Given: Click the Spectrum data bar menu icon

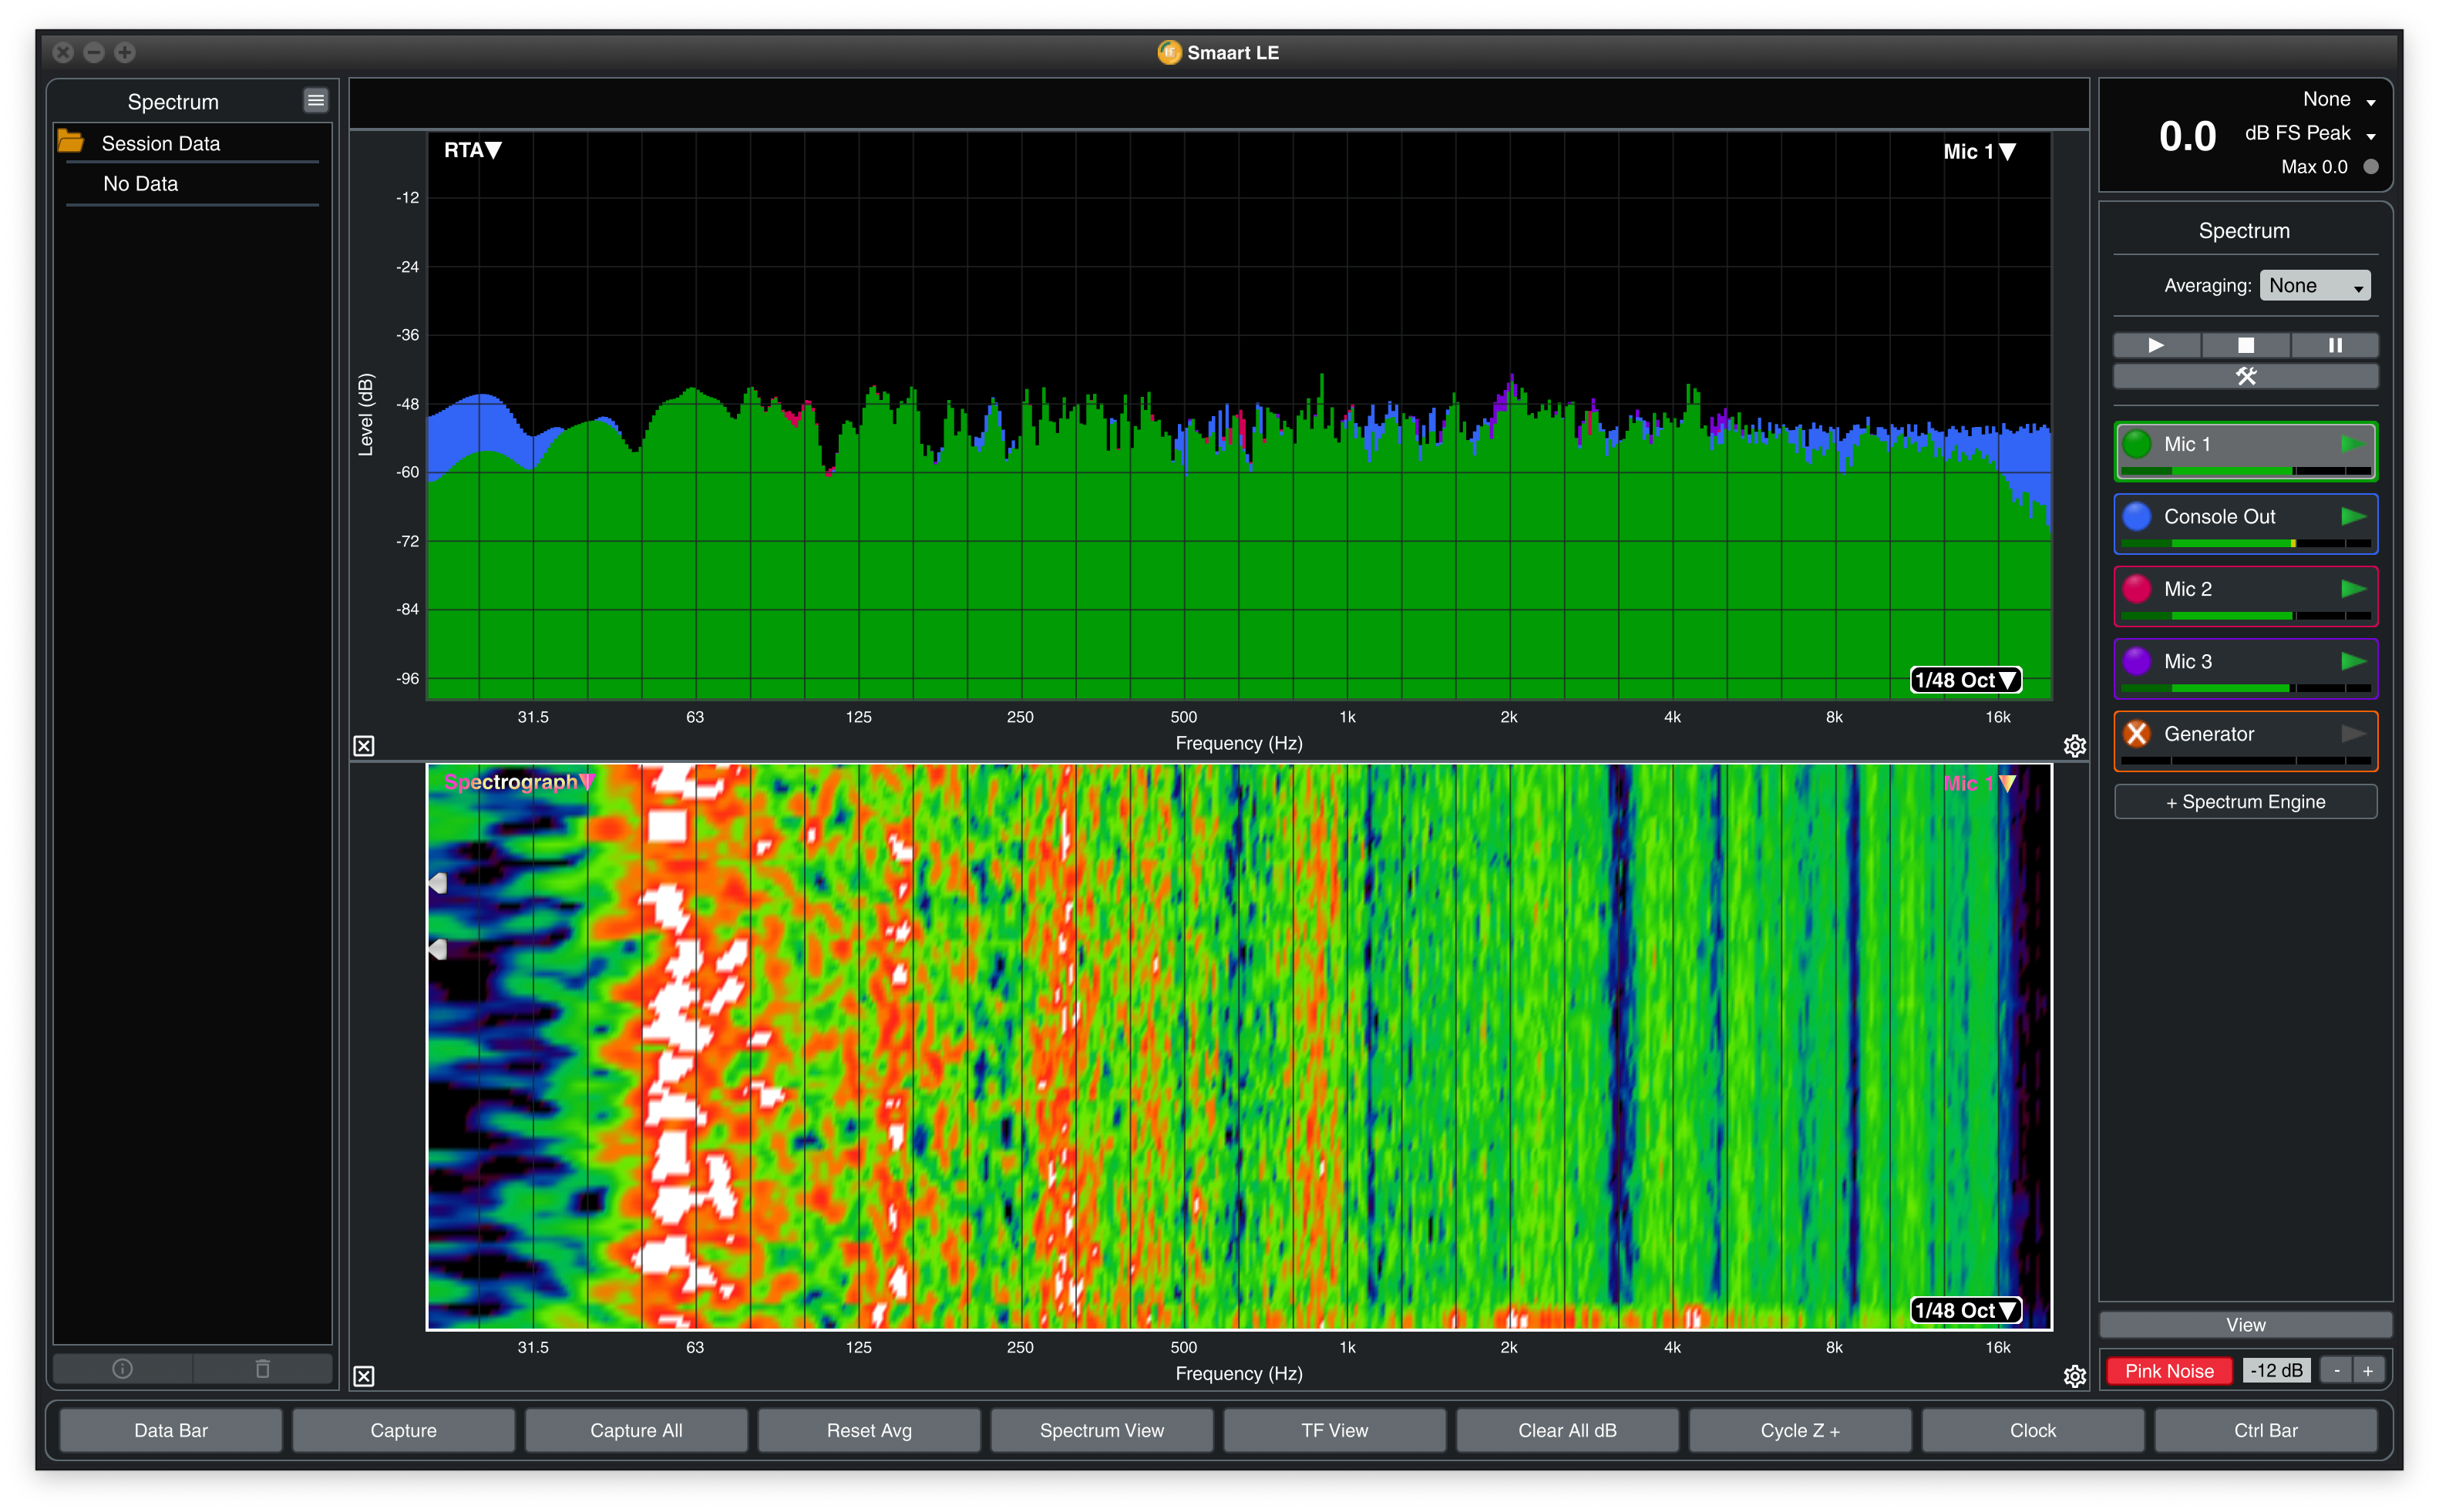Looking at the screenshot, I should (x=315, y=100).
